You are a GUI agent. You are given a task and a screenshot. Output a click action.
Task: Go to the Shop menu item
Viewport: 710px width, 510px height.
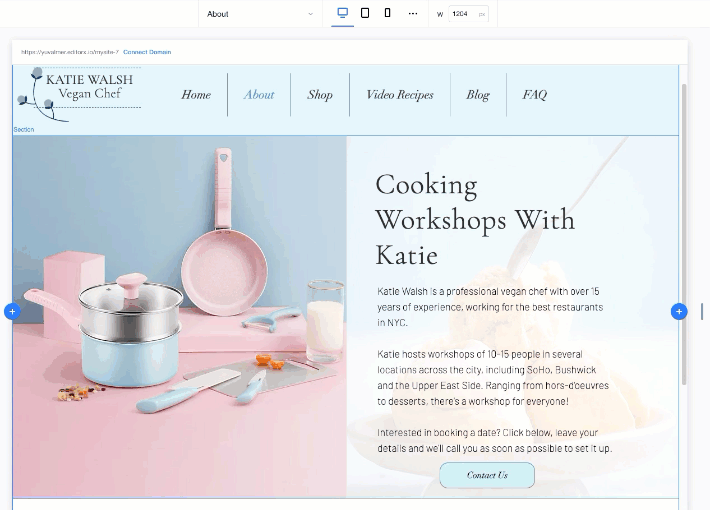(320, 95)
